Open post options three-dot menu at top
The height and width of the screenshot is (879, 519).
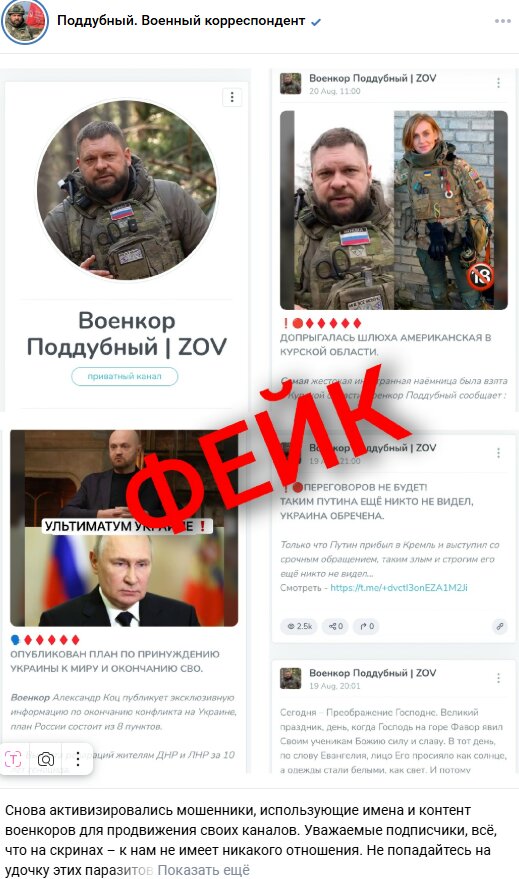[502, 21]
